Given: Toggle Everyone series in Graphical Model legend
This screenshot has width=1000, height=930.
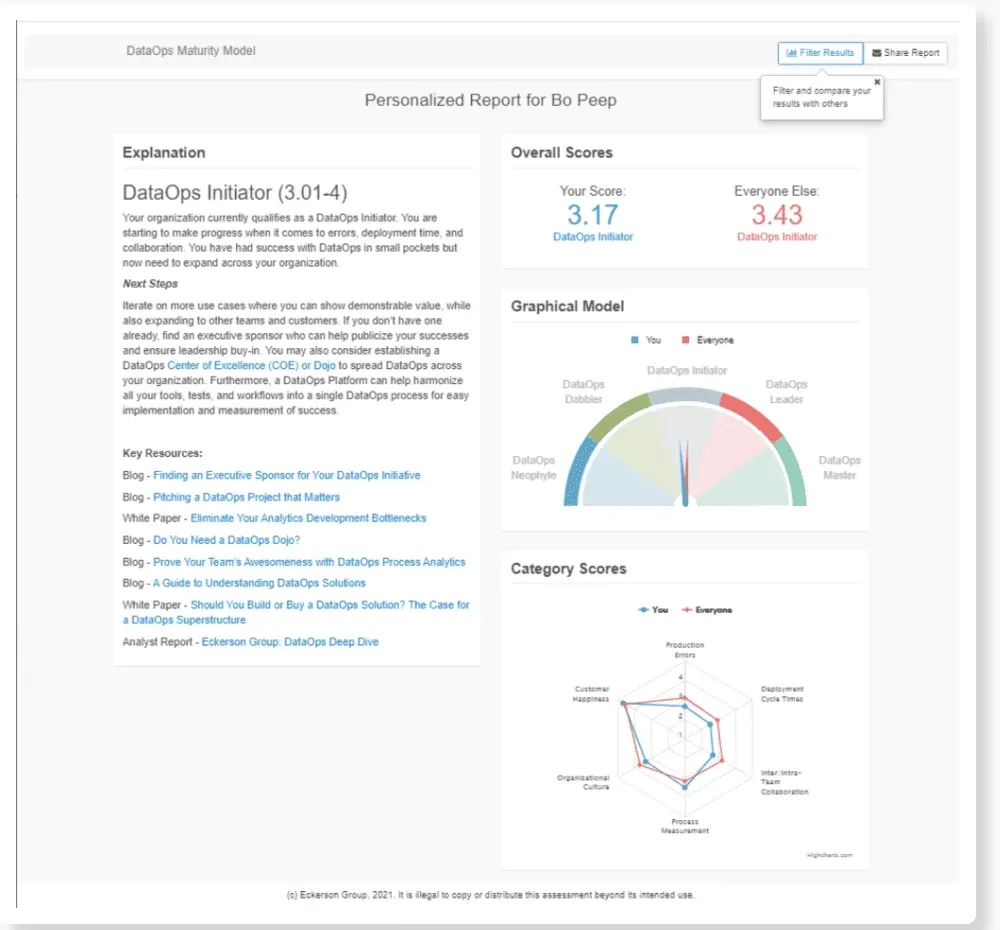Looking at the screenshot, I should 707,340.
